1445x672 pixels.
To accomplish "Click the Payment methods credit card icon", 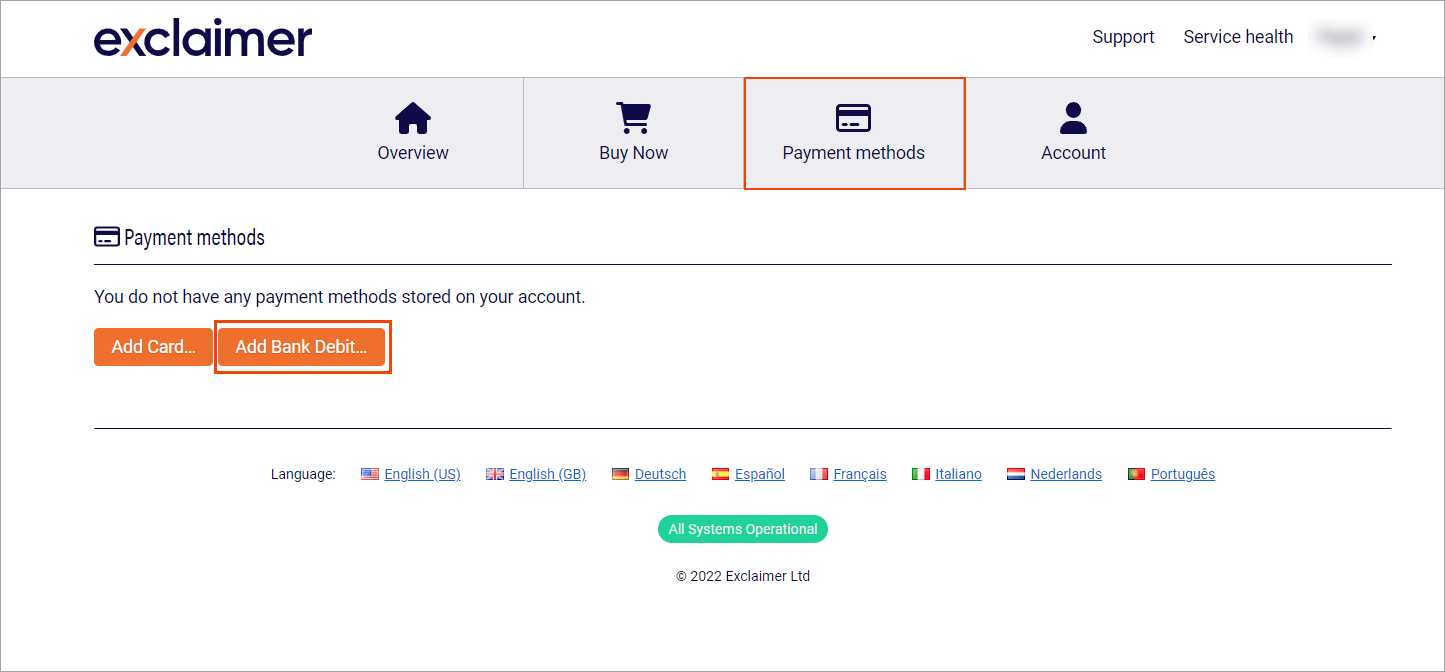I will tap(853, 118).
